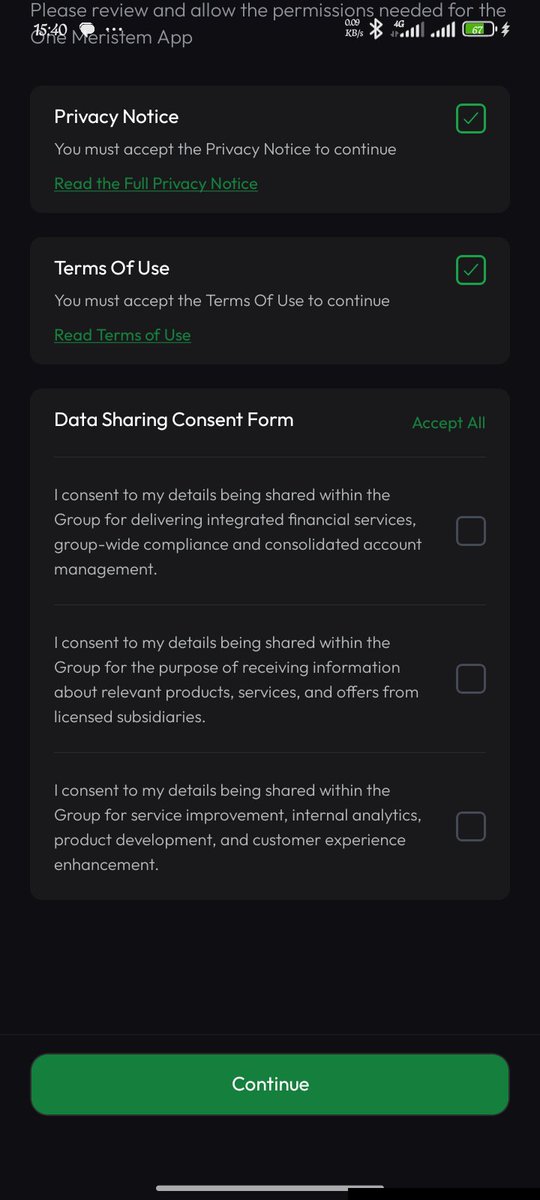This screenshot has height=1200, width=540.
Task: Tap the network speed KB/s indicator
Action: tap(353, 28)
